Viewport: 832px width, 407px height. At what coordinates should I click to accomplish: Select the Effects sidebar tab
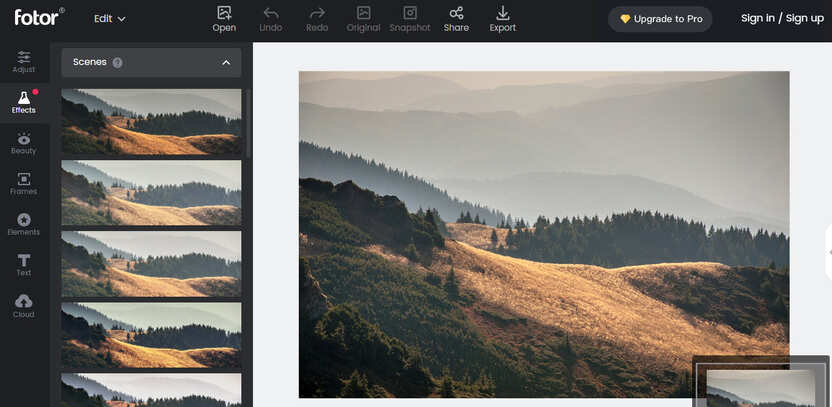[24, 103]
